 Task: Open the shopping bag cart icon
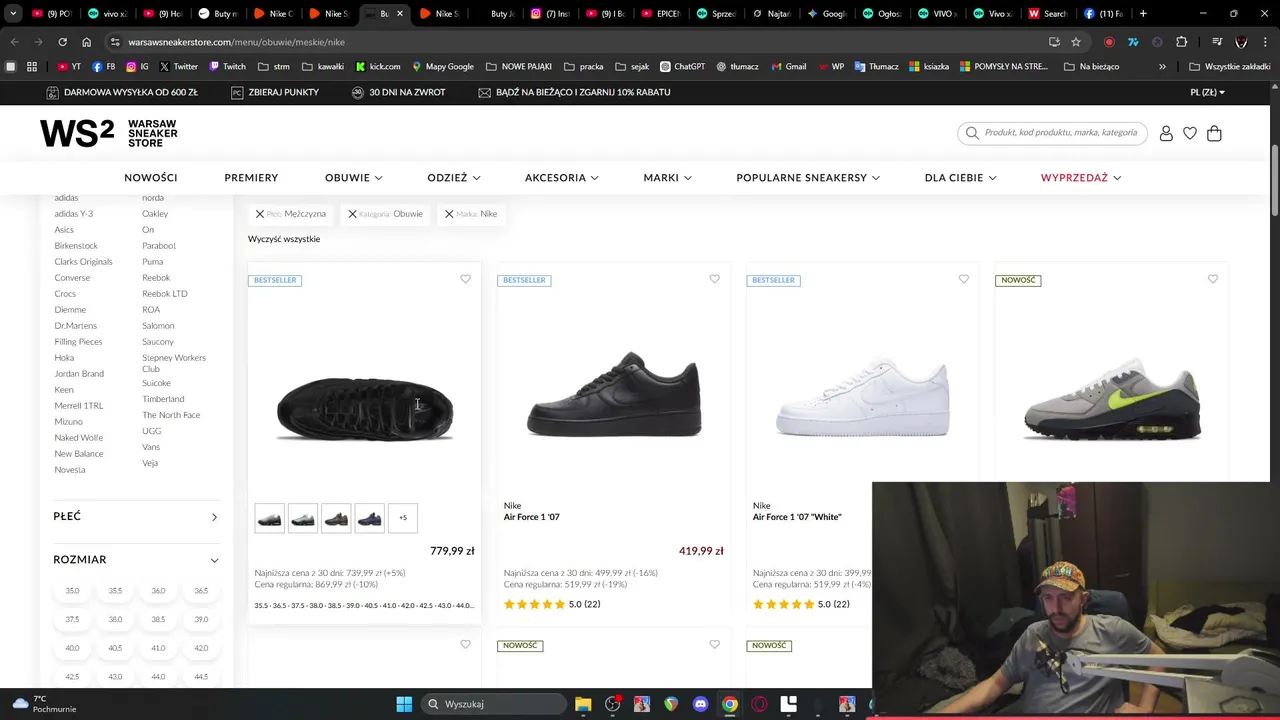[1214, 133]
